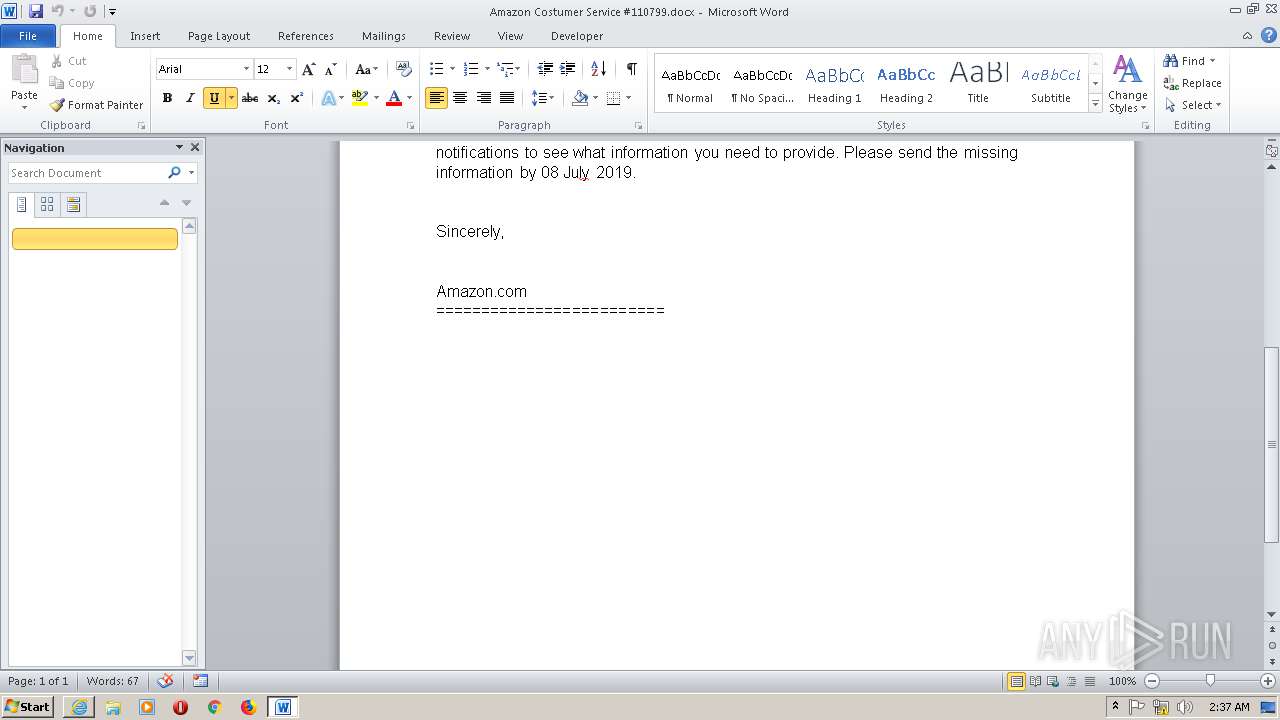This screenshot has height=720, width=1280.
Task: Click the Clear Formatting icon
Action: 404,69
